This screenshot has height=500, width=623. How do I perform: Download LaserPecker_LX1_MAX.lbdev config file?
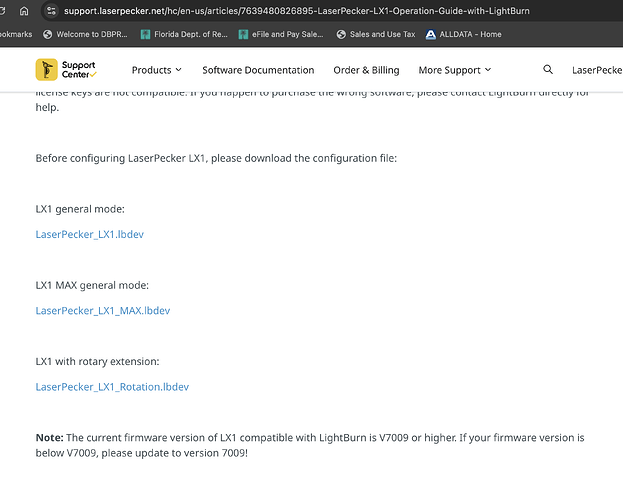pos(102,310)
